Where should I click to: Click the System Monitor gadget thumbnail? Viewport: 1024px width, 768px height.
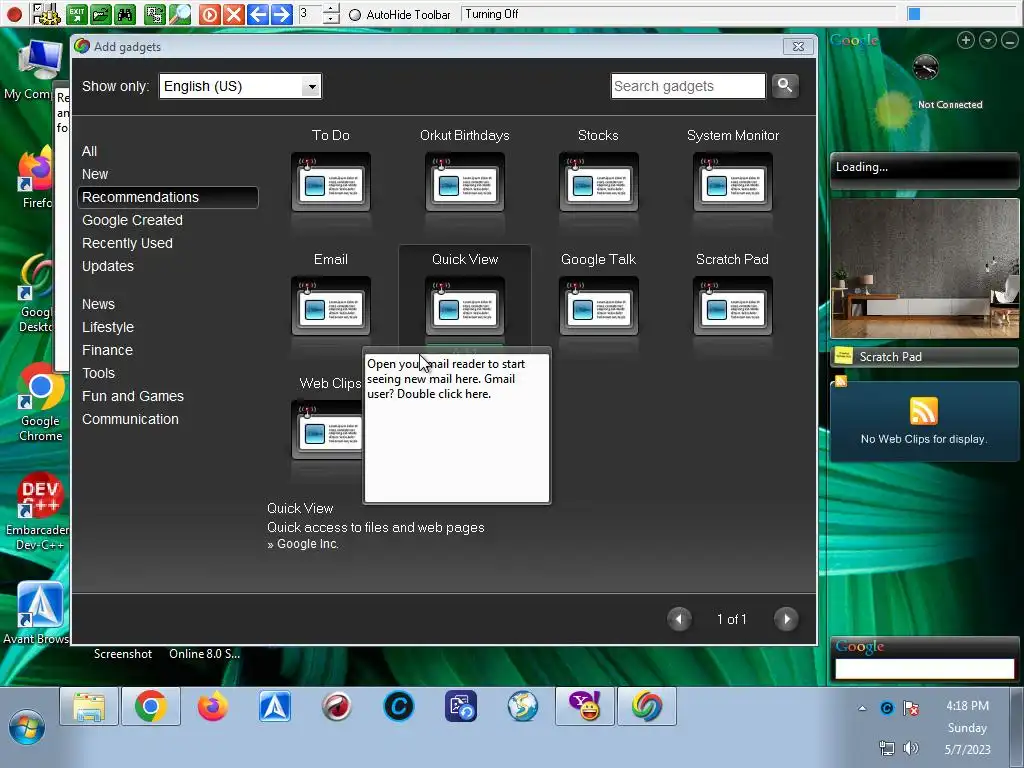(x=733, y=182)
